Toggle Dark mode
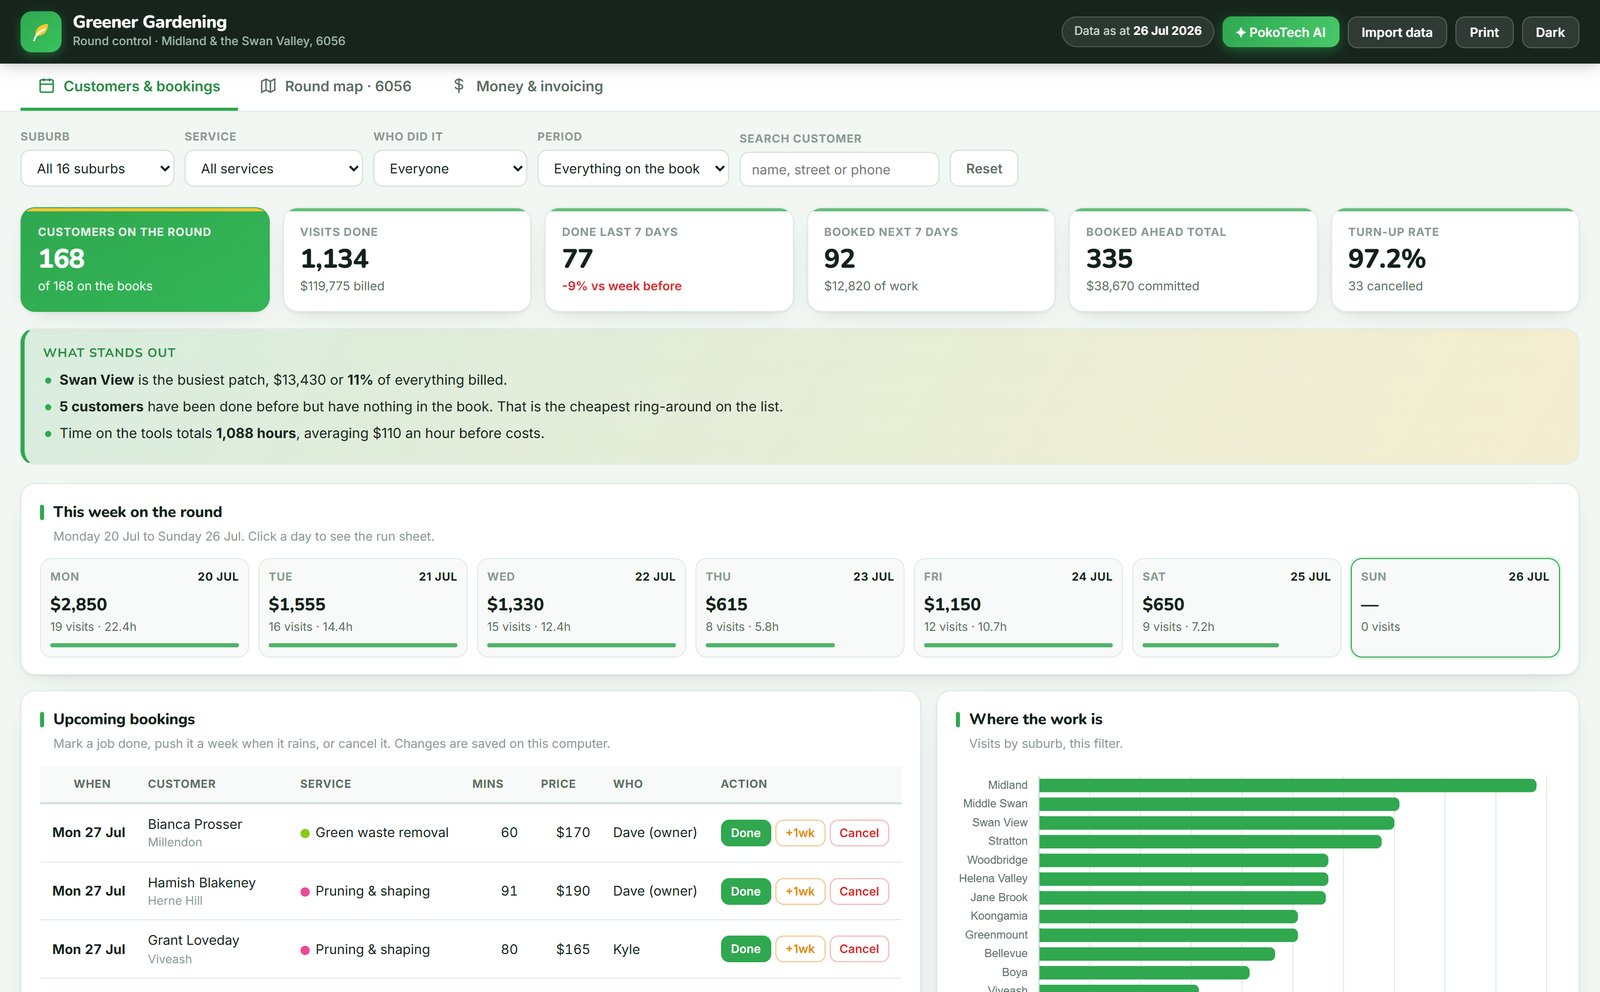The width and height of the screenshot is (1600, 992). pos(1550,32)
